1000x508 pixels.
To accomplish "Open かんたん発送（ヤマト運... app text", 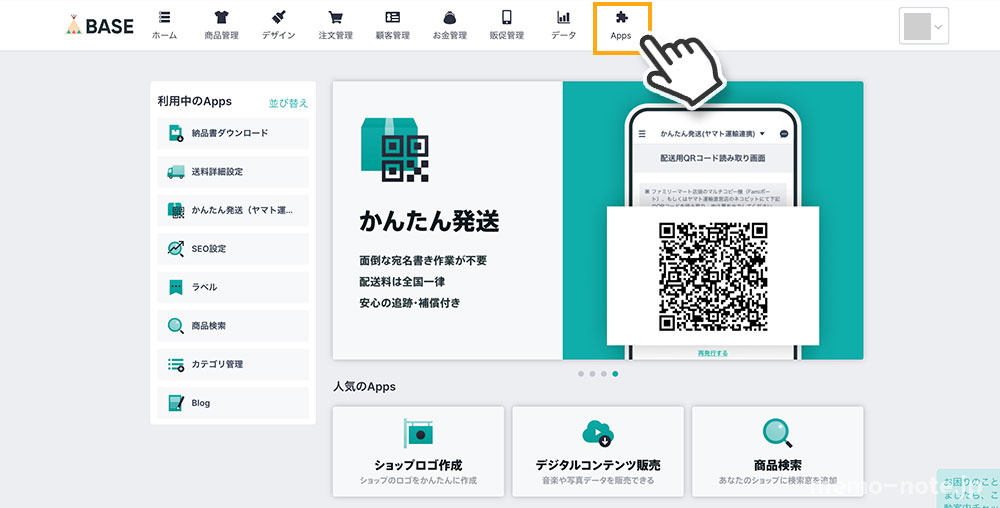I will (x=242, y=210).
